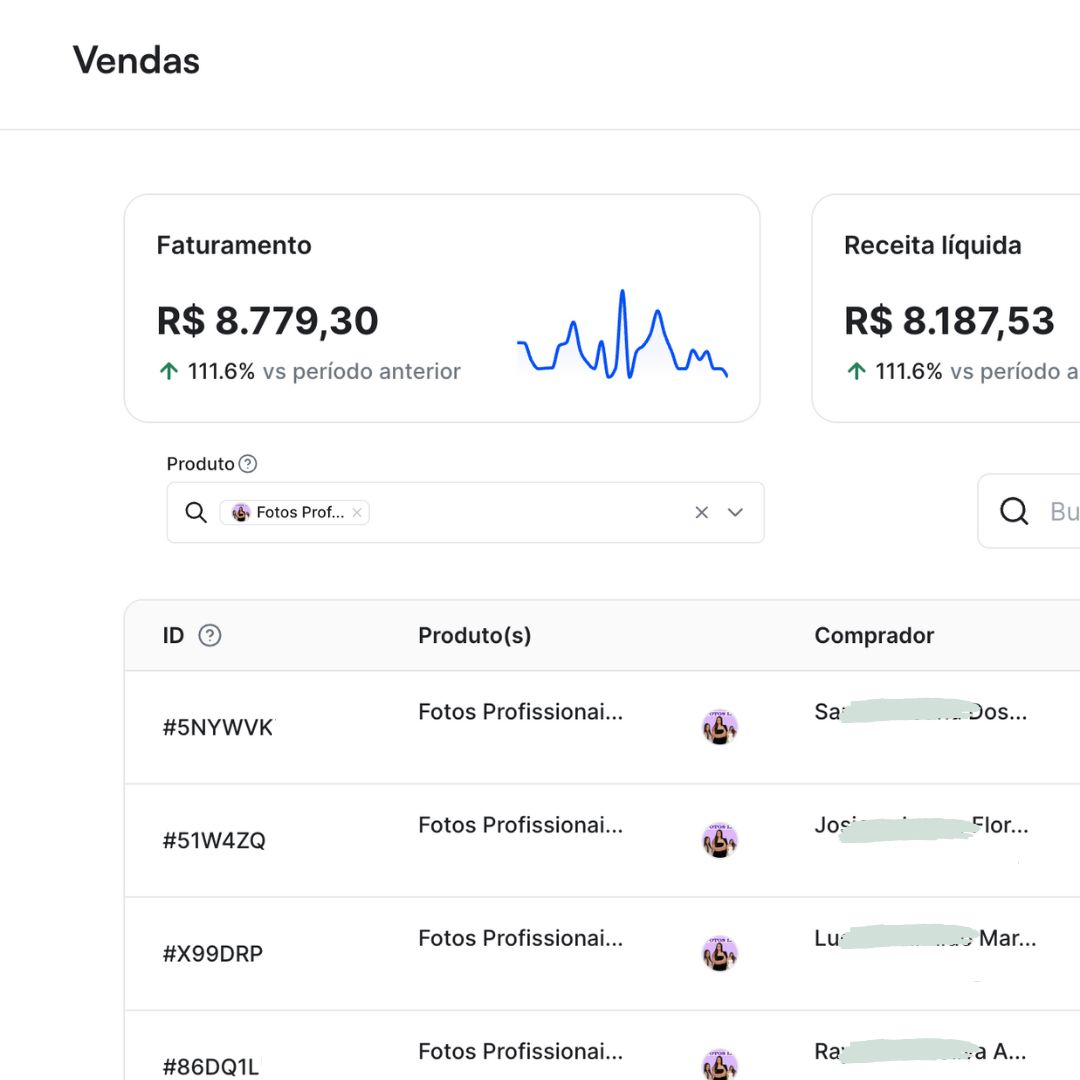The height and width of the screenshot is (1080, 1080).
Task: Click the Comprador column header
Action: 874,635
